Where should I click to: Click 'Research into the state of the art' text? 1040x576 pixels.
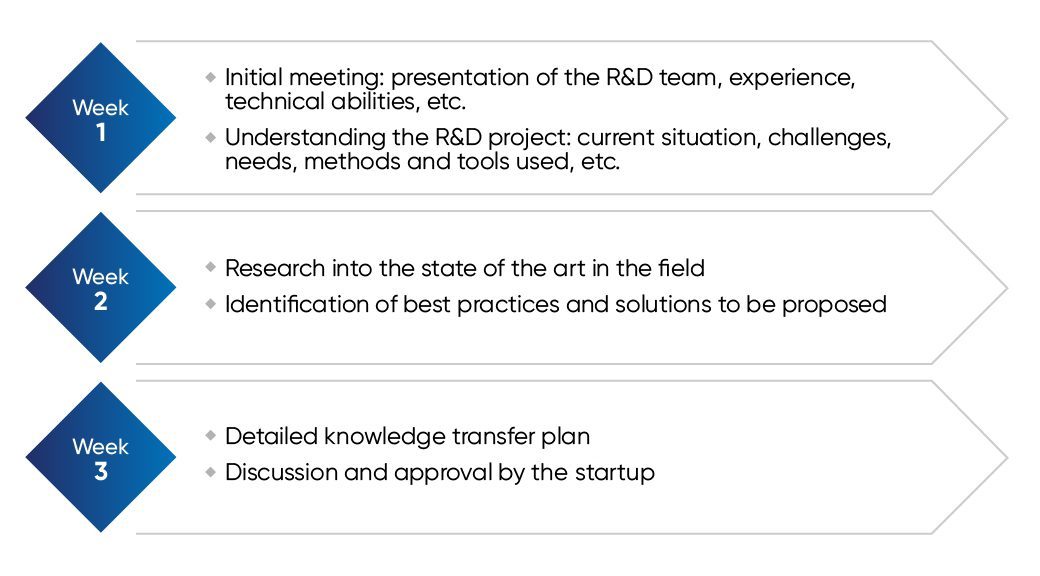(465, 268)
